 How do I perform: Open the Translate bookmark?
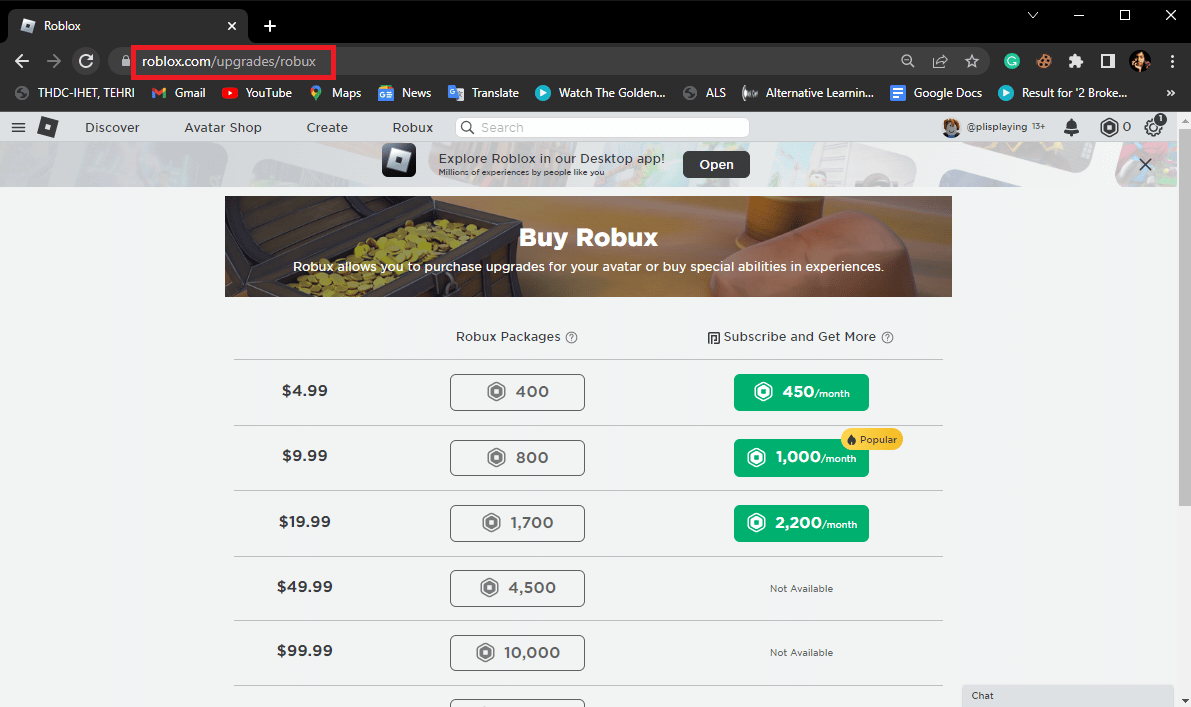(483, 93)
